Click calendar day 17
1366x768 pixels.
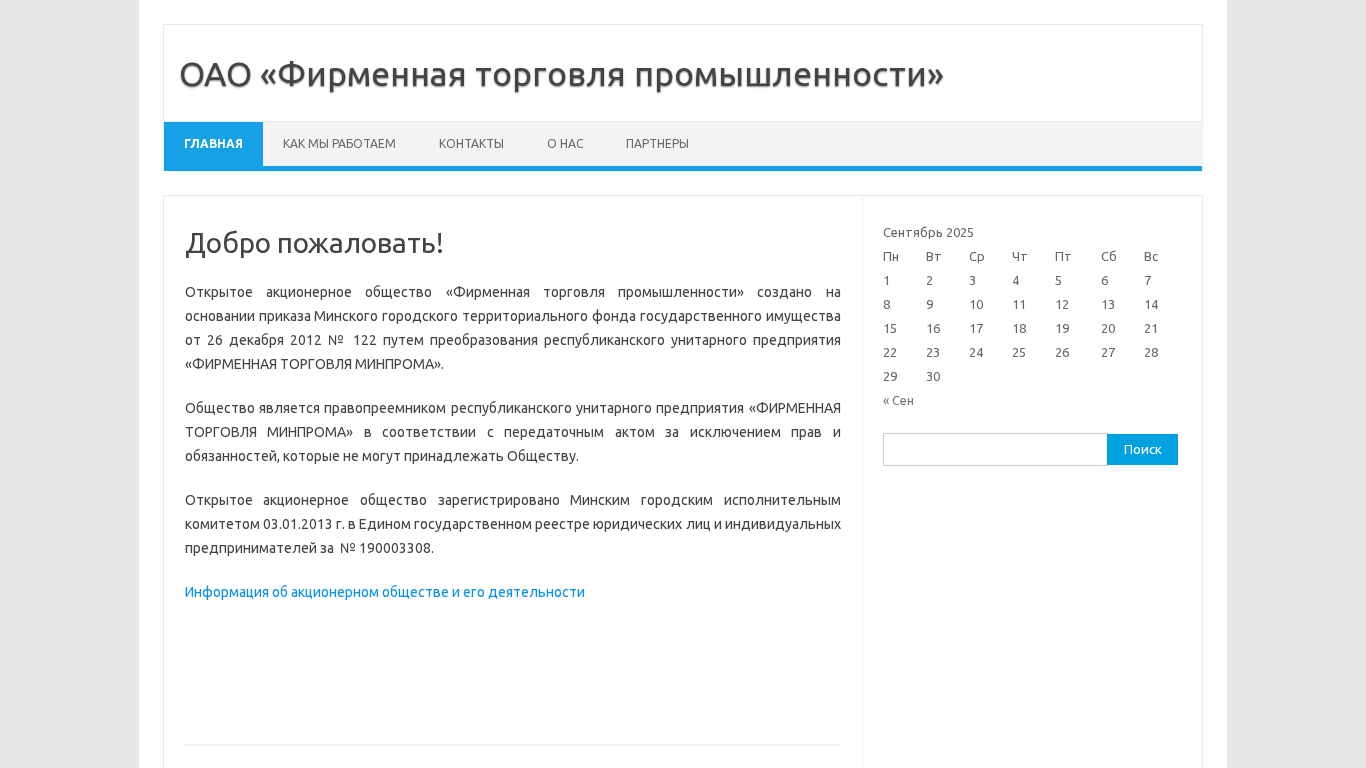coord(976,329)
